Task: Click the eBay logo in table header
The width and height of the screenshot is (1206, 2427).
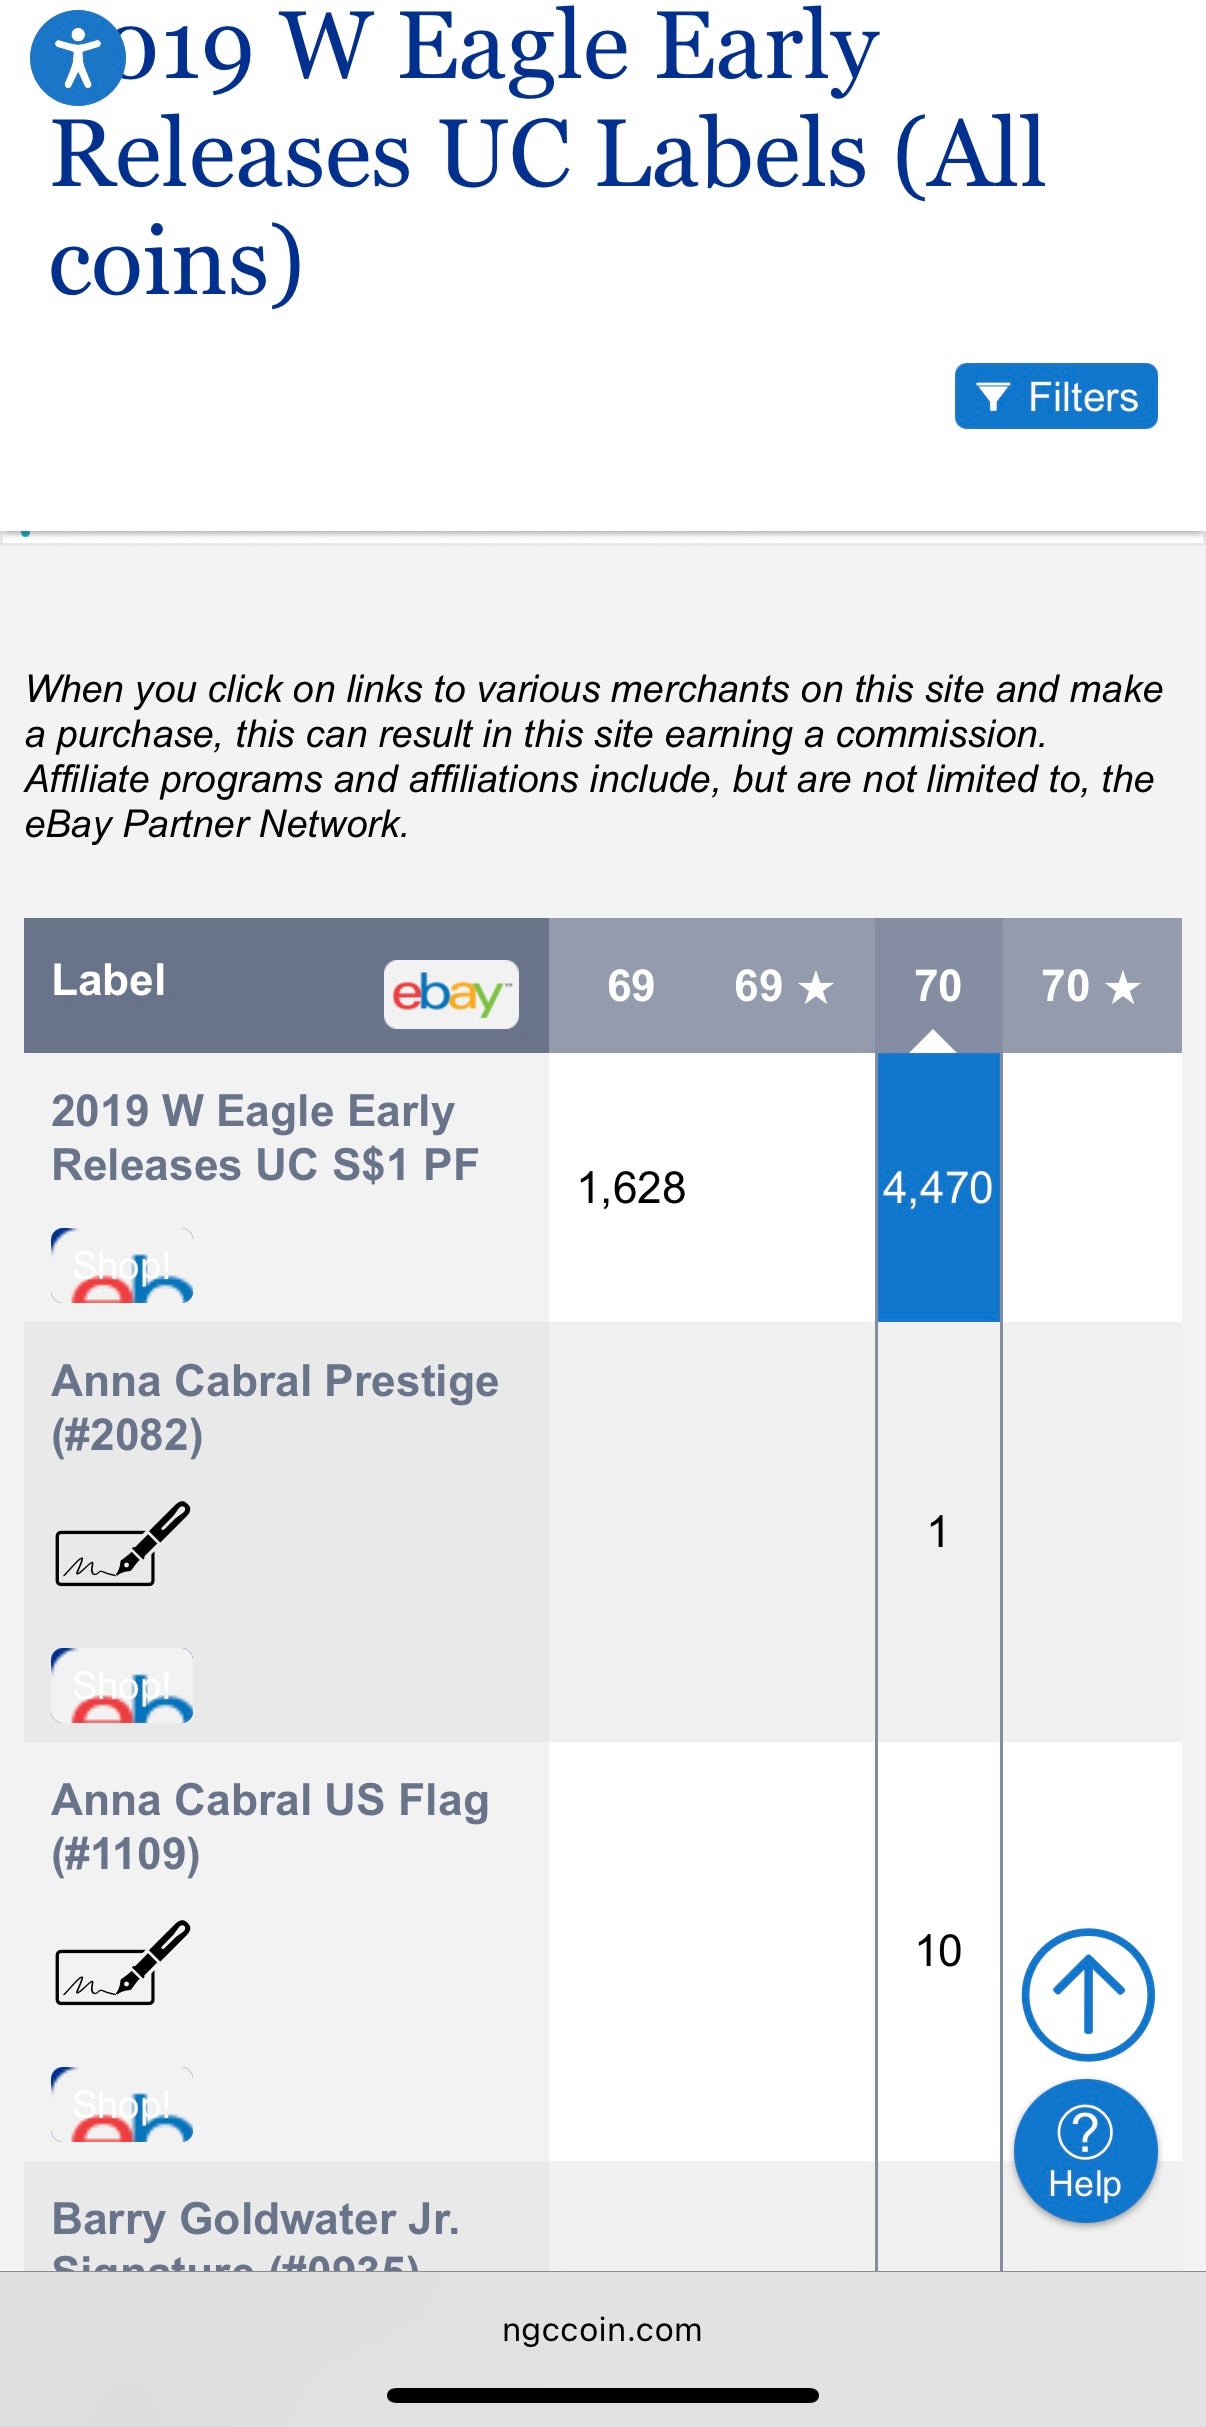Action: (451, 994)
